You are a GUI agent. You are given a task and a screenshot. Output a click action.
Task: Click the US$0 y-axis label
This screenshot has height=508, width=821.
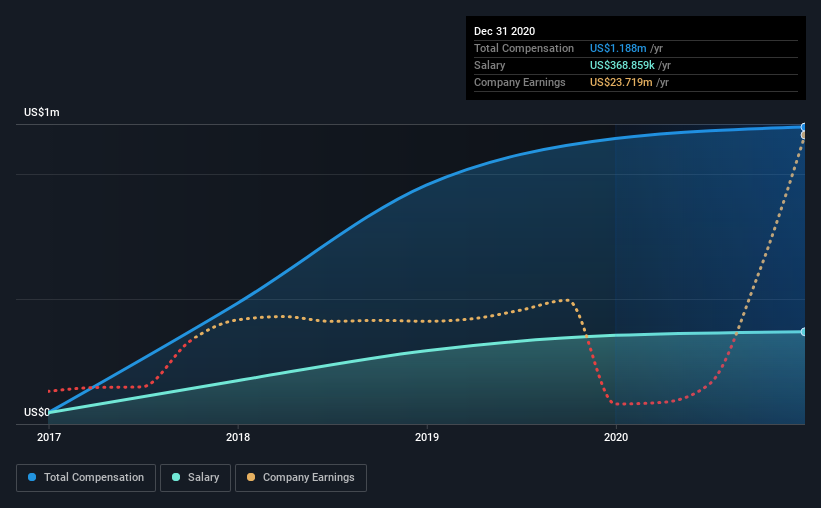tap(37, 412)
